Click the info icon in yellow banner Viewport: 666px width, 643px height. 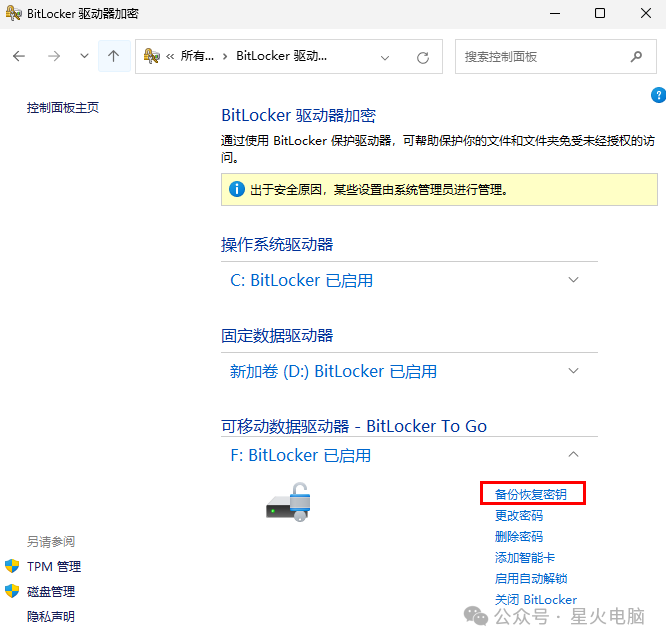pyautogui.click(x=237, y=189)
